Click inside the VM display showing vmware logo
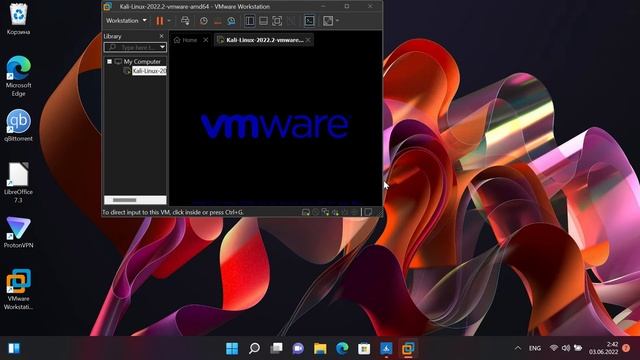 (x=276, y=126)
